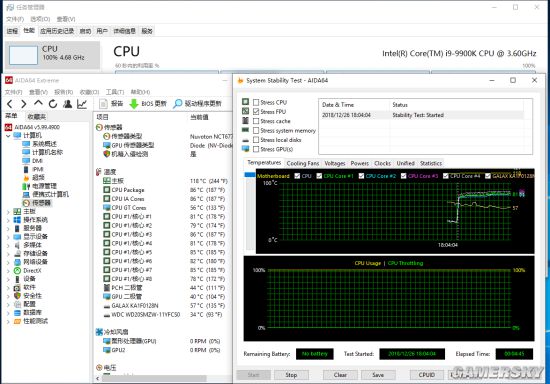The image size is (550, 384).
Task: Click the graph chart toolbar icon
Action: coord(82,104)
